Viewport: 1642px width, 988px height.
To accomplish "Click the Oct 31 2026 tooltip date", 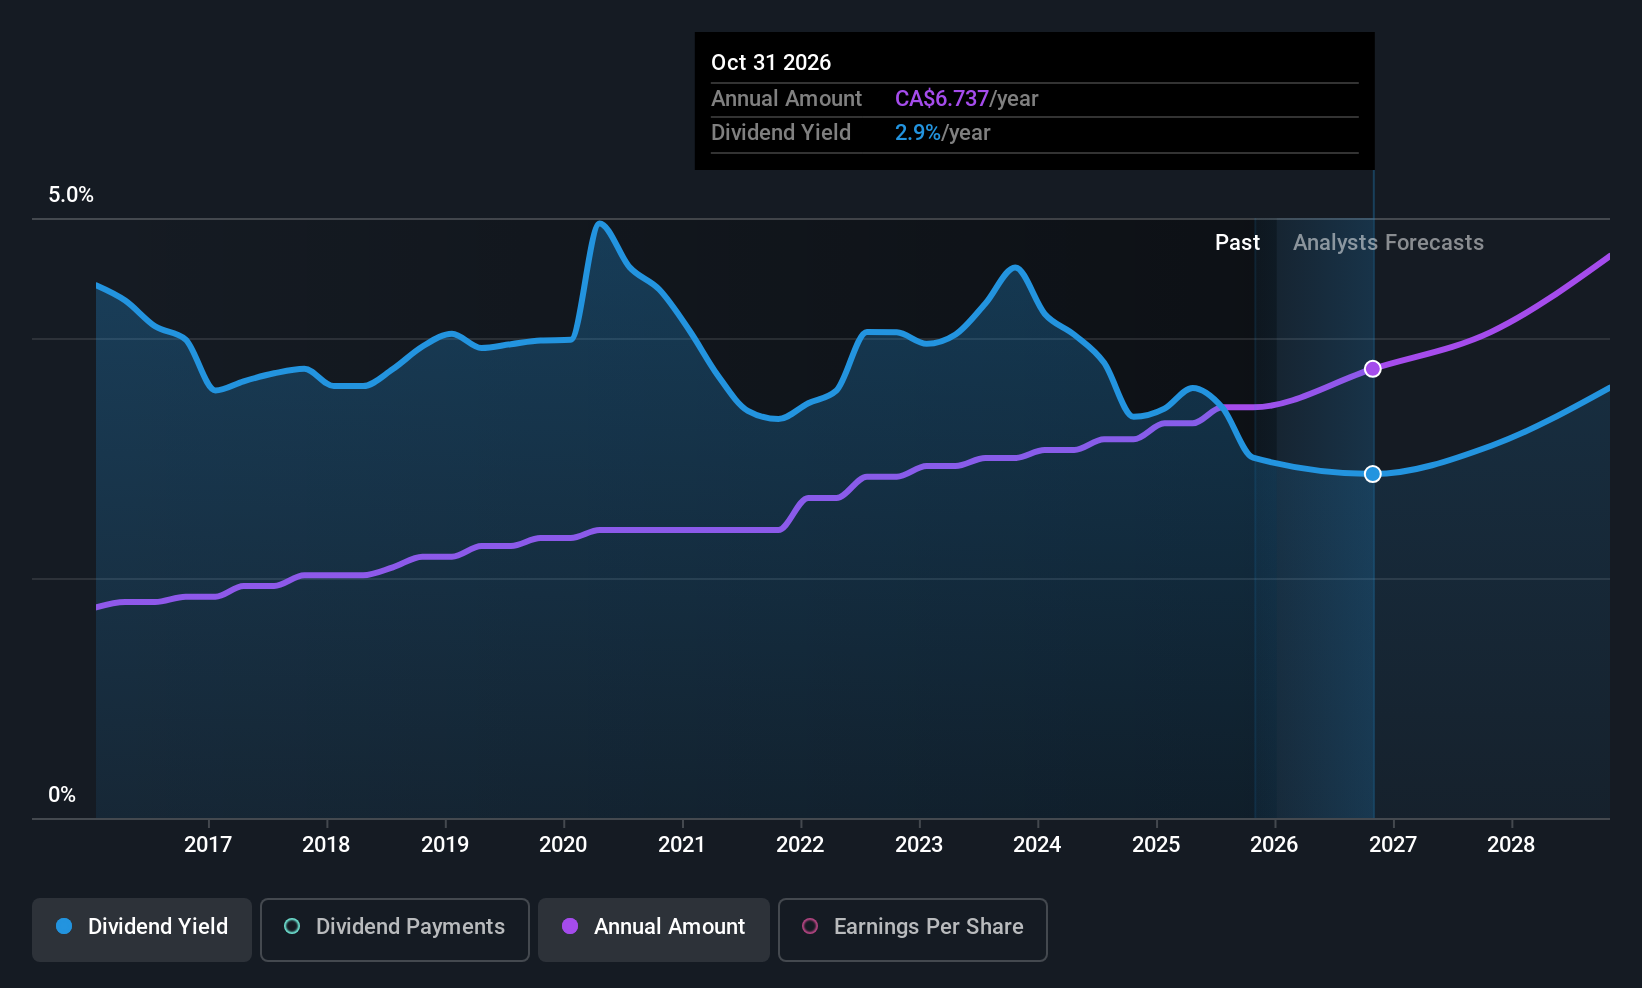I will click(771, 63).
